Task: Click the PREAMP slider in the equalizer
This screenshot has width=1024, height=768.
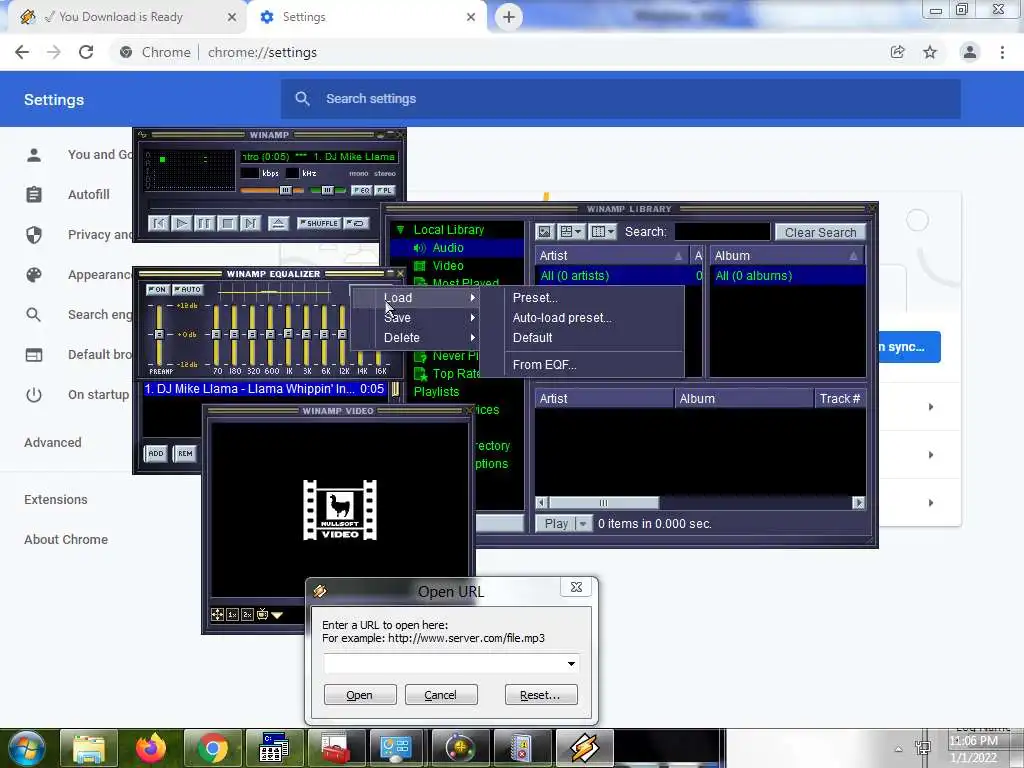Action: tap(159, 334)
